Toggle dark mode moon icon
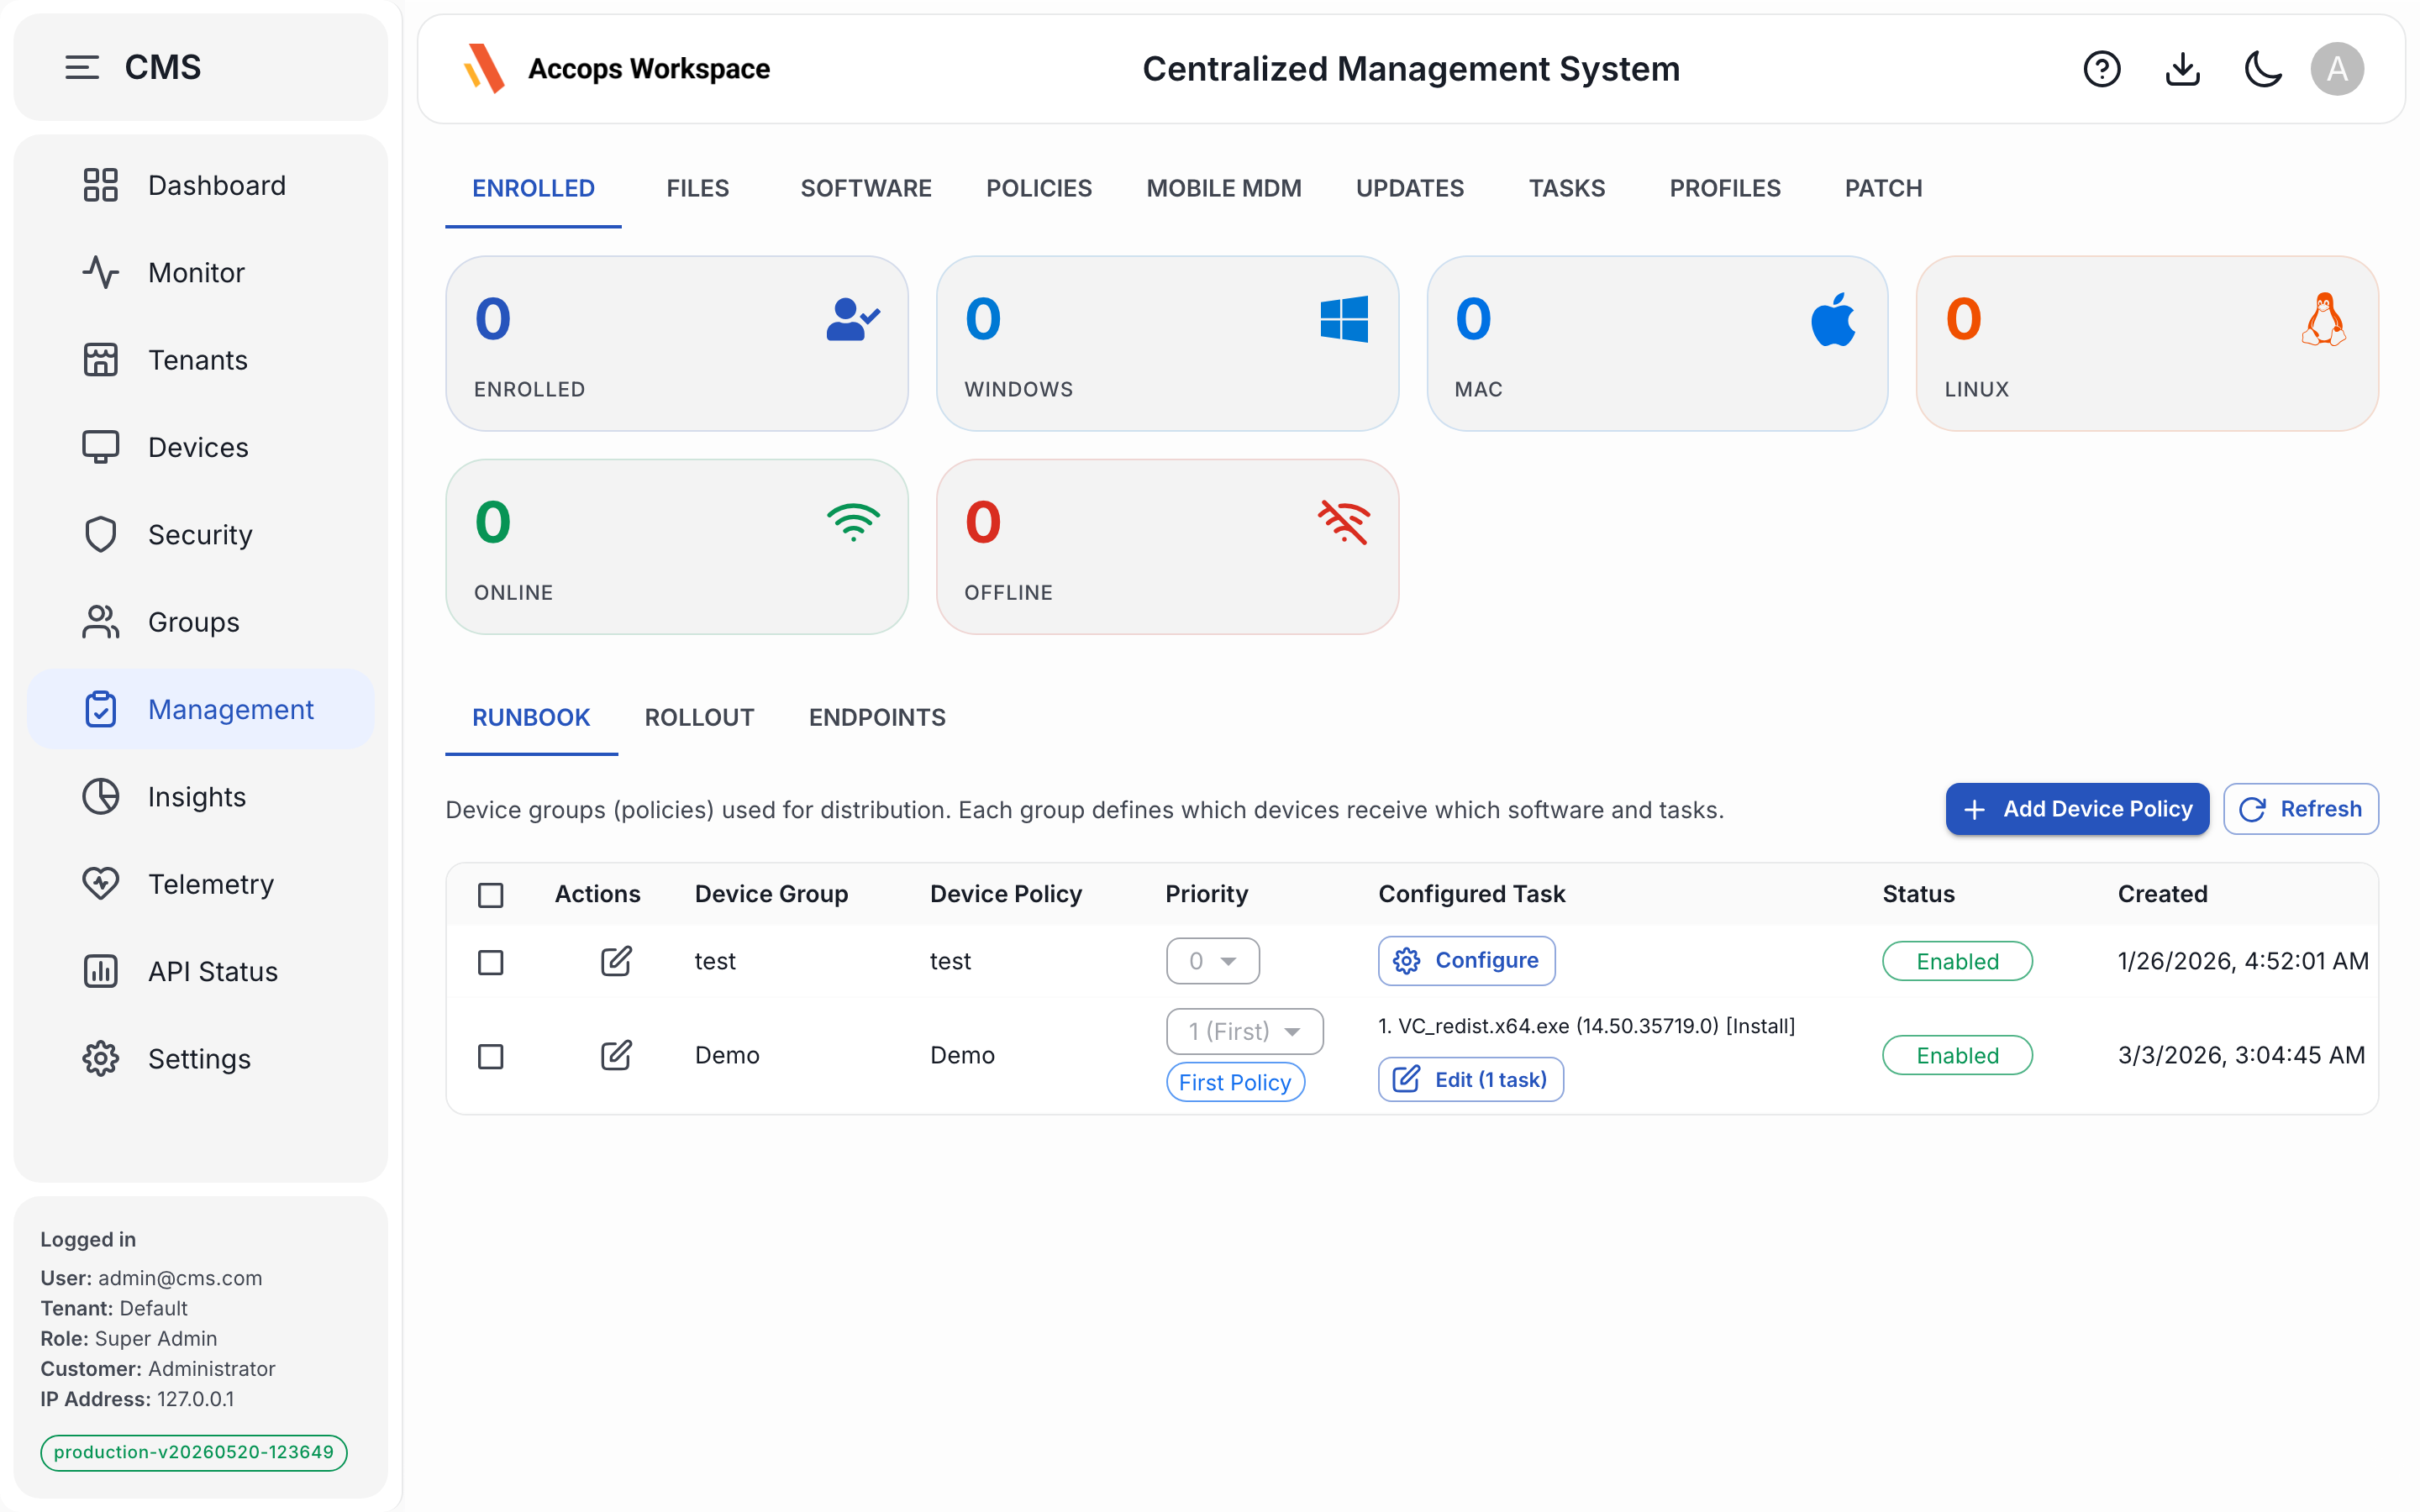The height and width of the screenshot is (1512, 2420). pyautogui.click(x=2263, y=69)
